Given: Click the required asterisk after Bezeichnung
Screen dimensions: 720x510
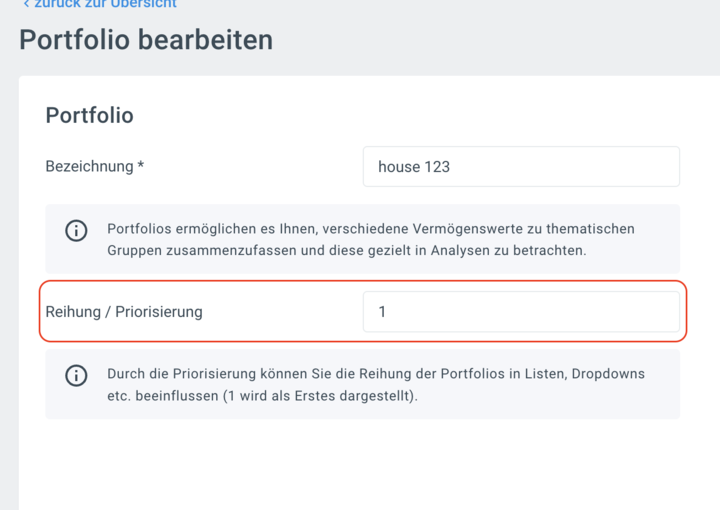Looking at the screenshot, I should pos(141,166).
